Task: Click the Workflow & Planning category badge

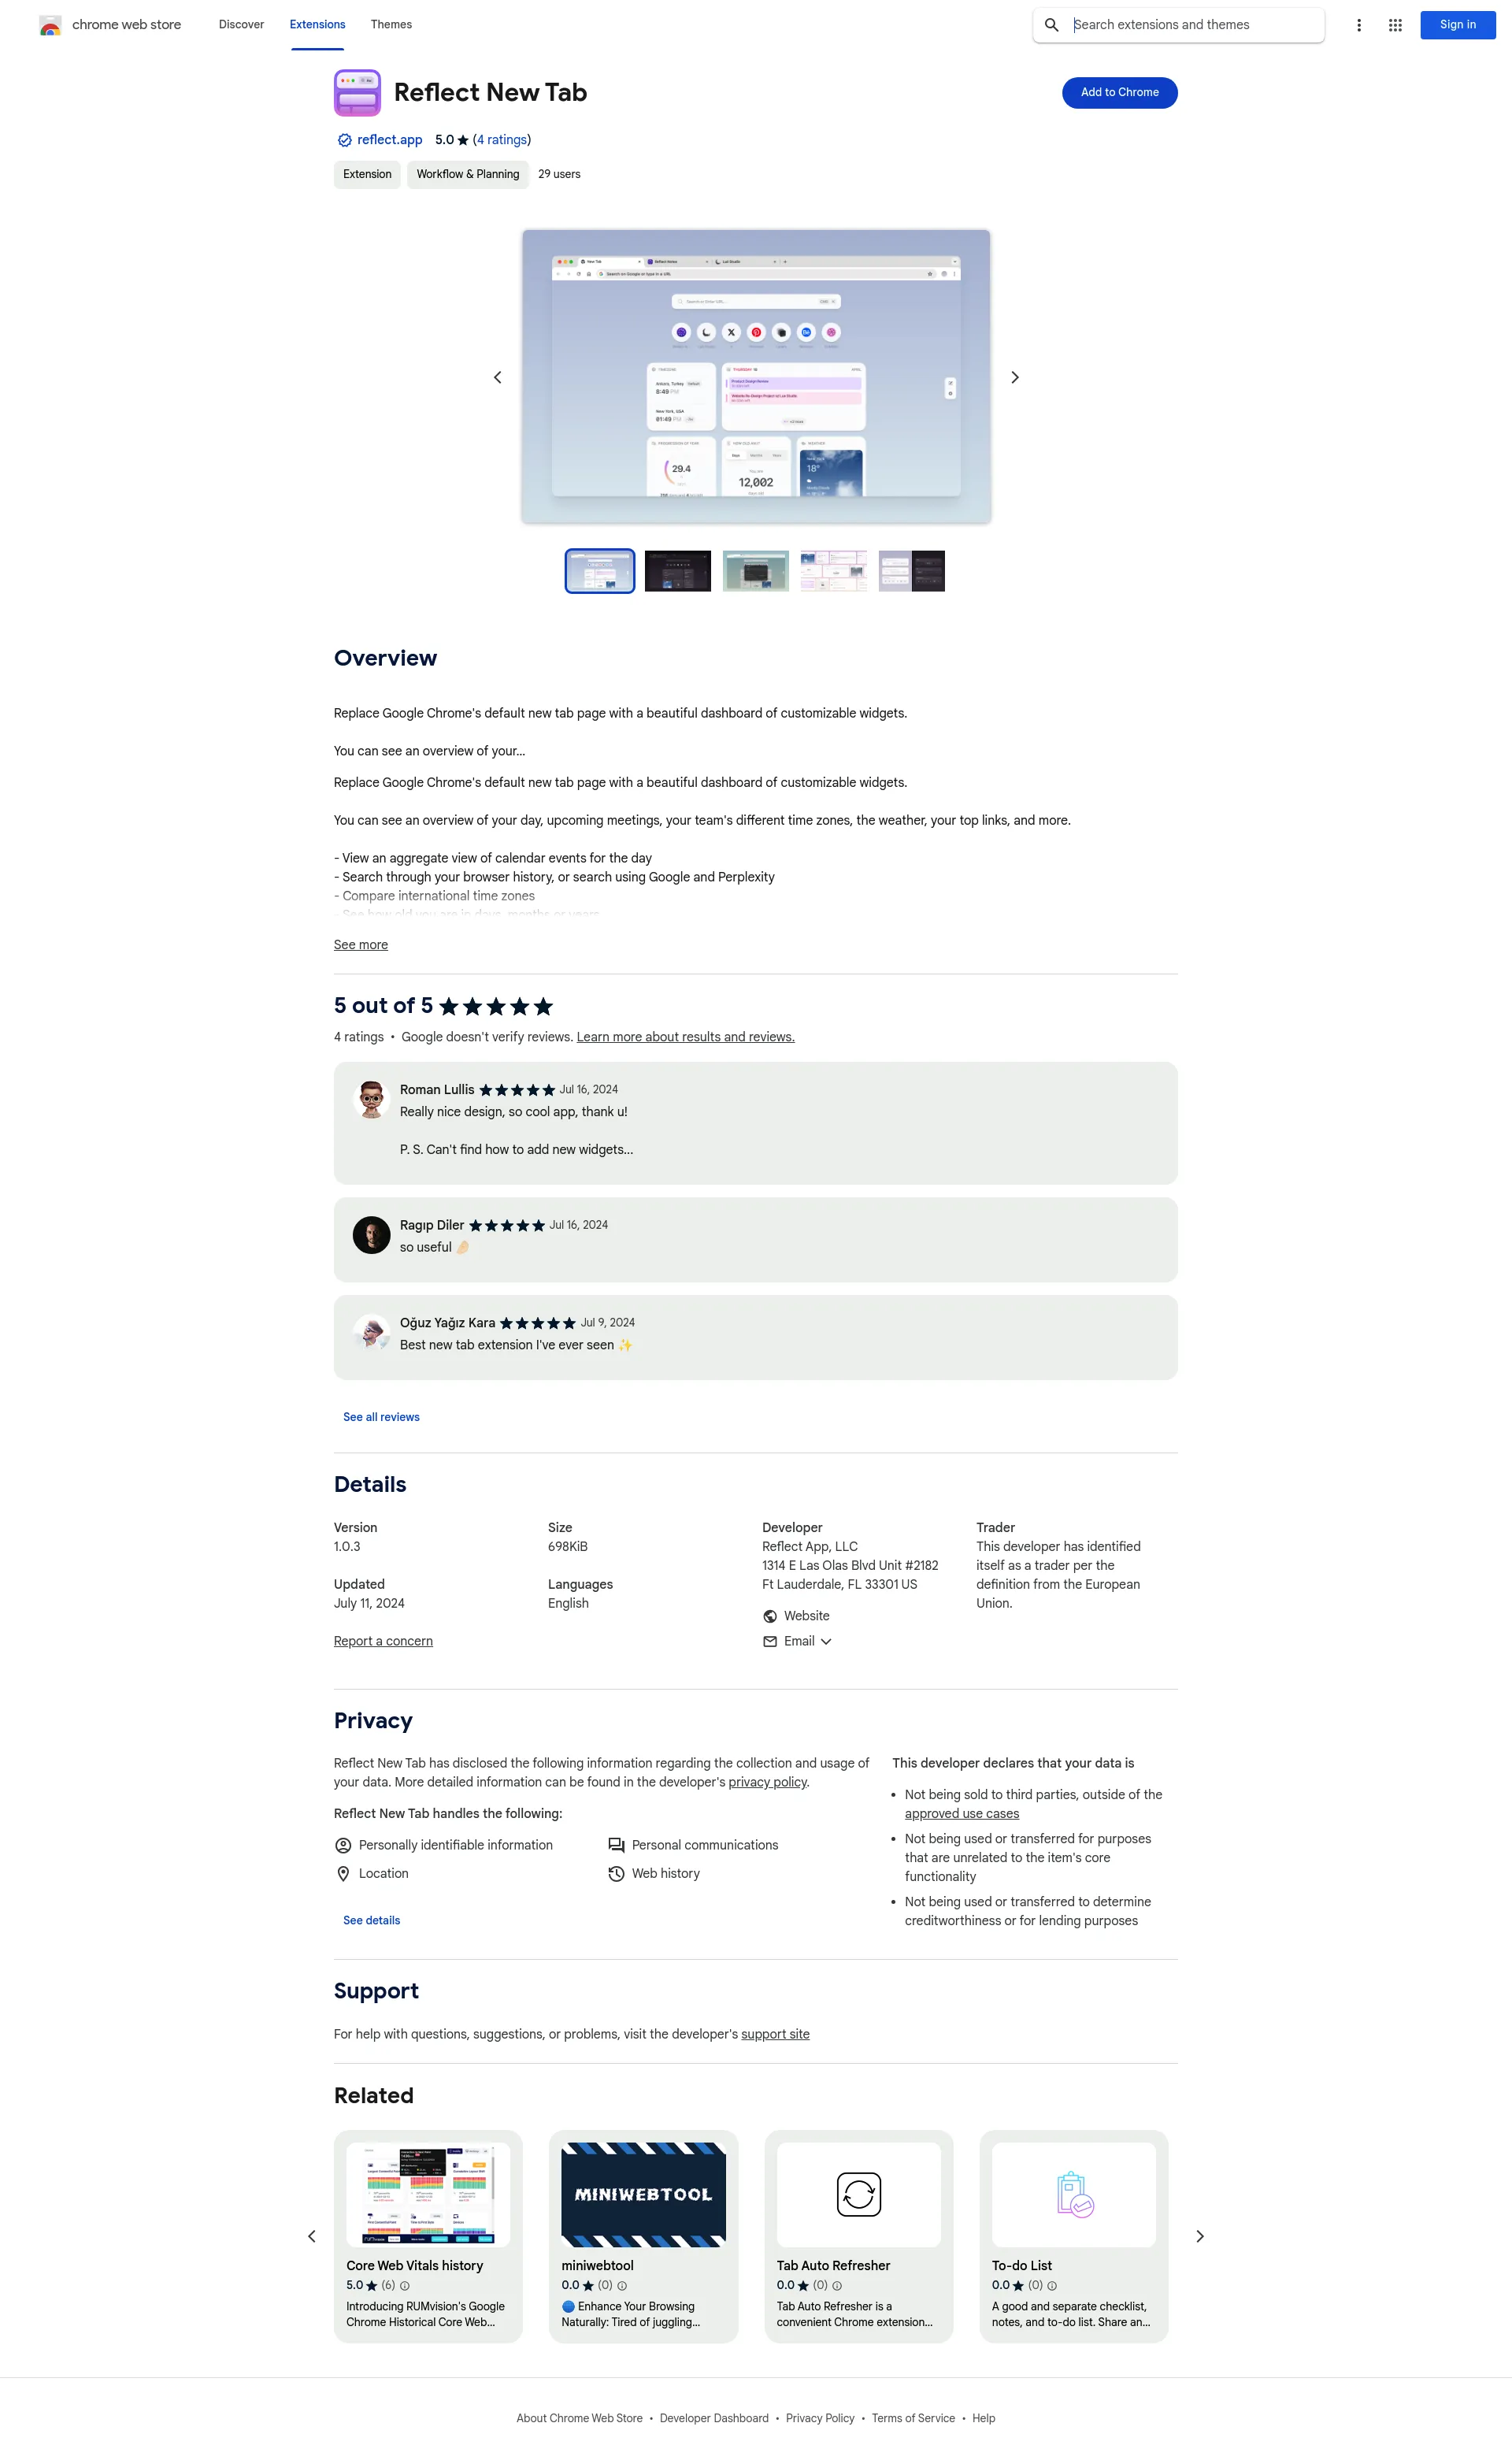Action: 465,174
